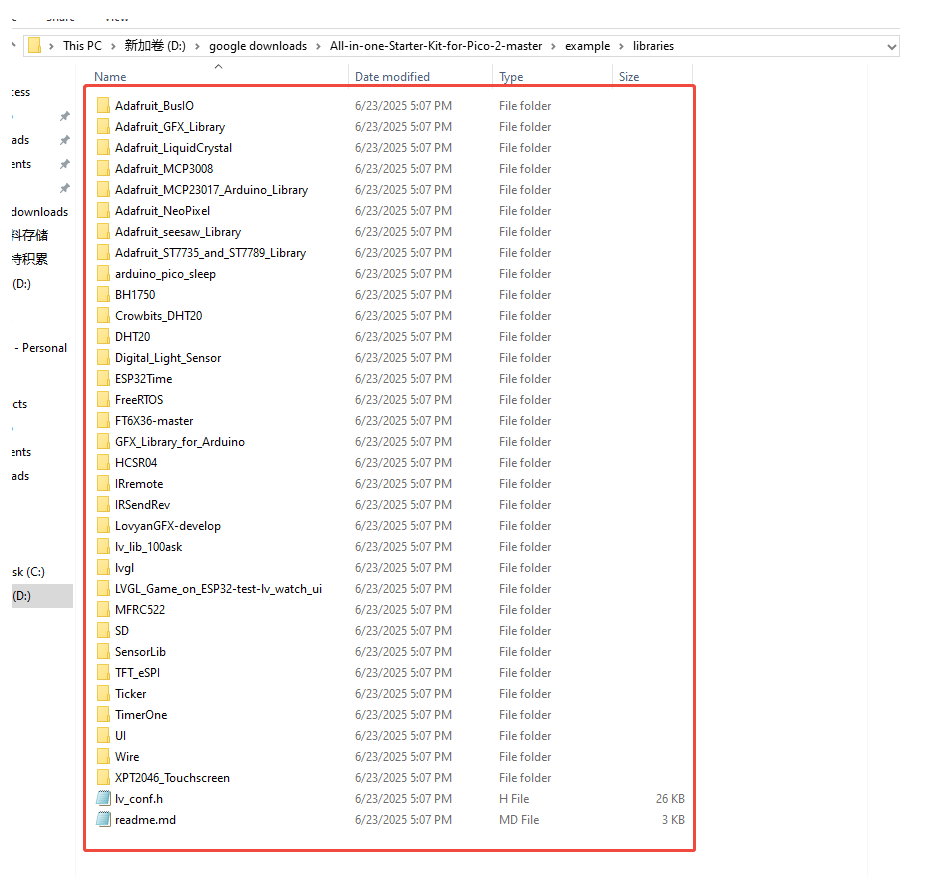Click the Adafruit_GFX_Library folder icon

click(x=103, y=127)
